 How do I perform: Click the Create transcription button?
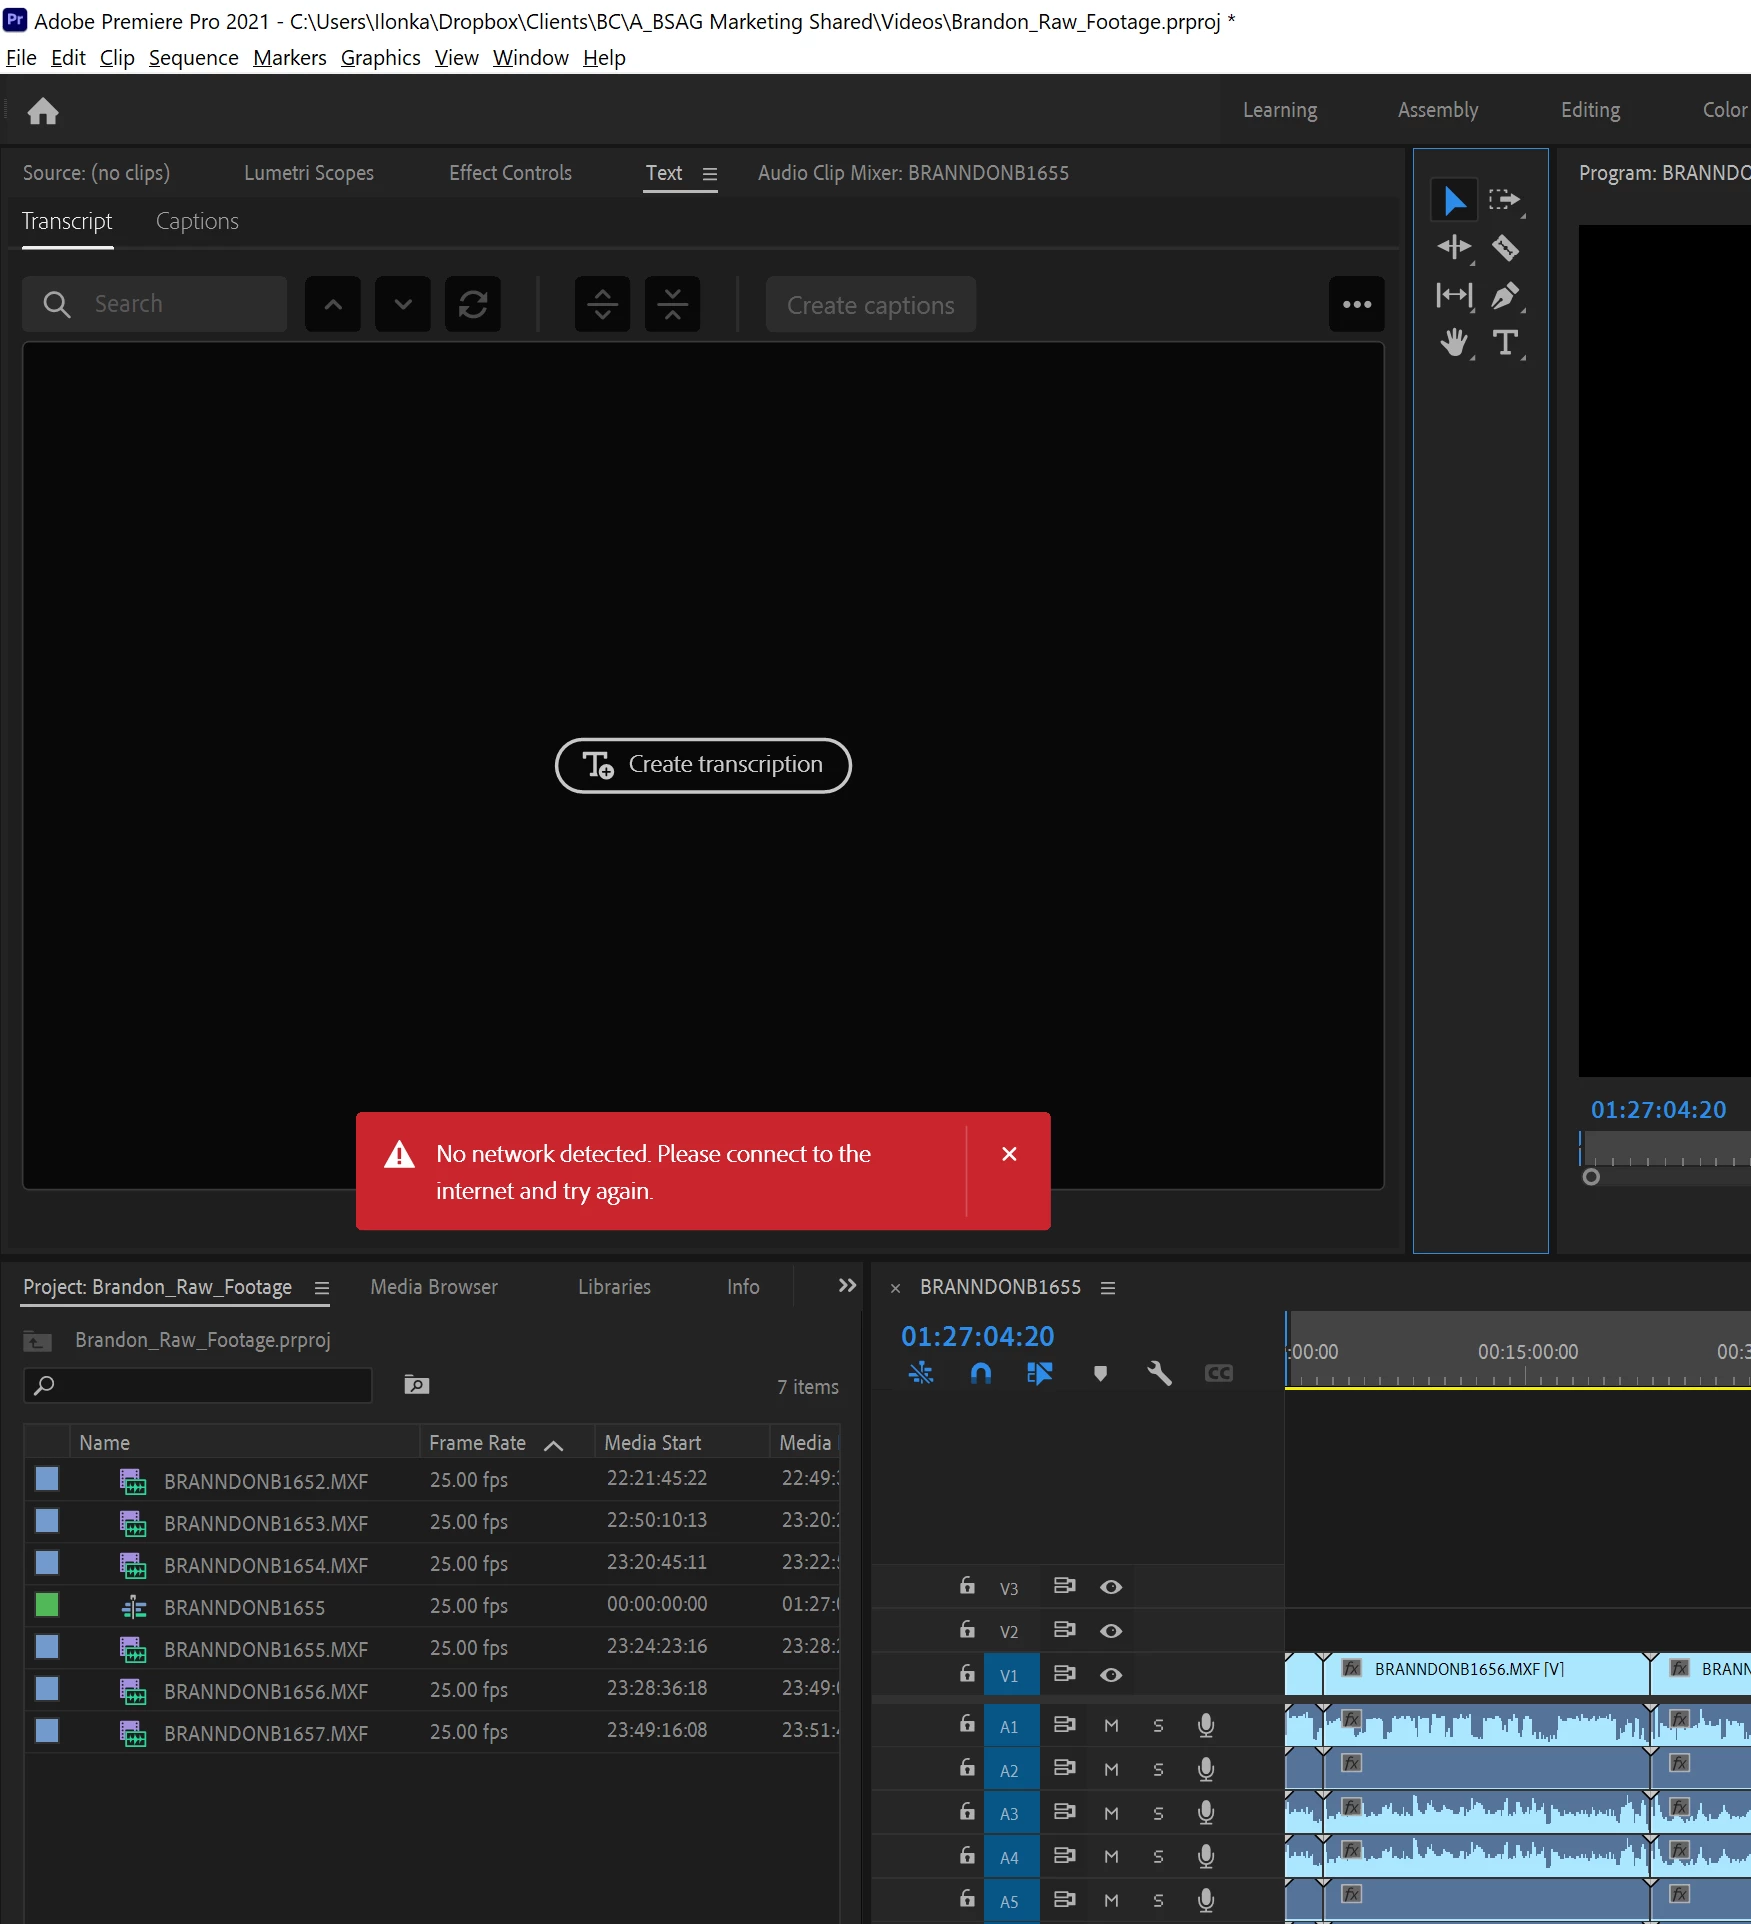pos(703,765)
